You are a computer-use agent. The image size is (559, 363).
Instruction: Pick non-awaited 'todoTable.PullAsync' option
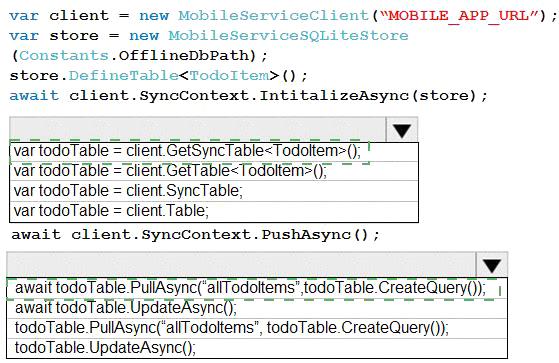(x=257, y=328)
